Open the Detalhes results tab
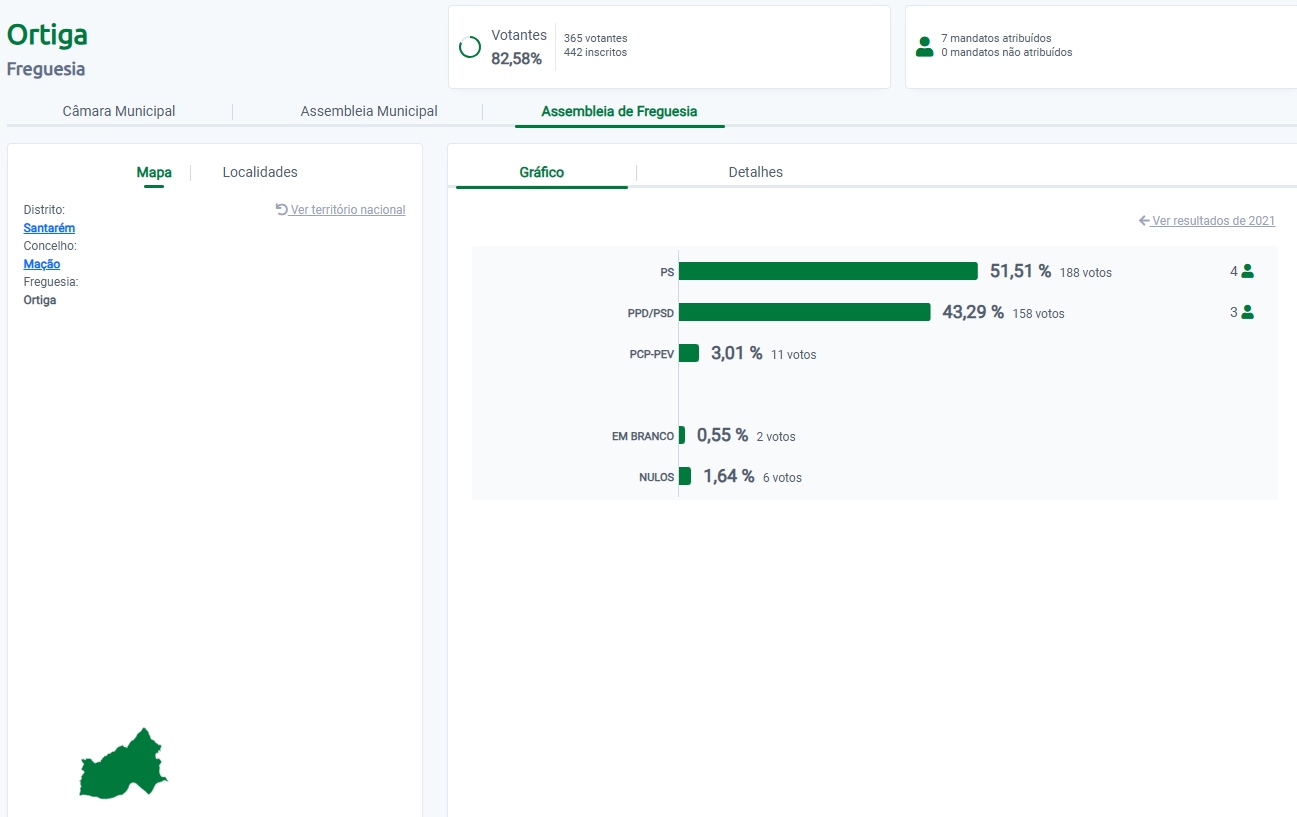This screenshot has width=1297, height=817. [755, 172]
